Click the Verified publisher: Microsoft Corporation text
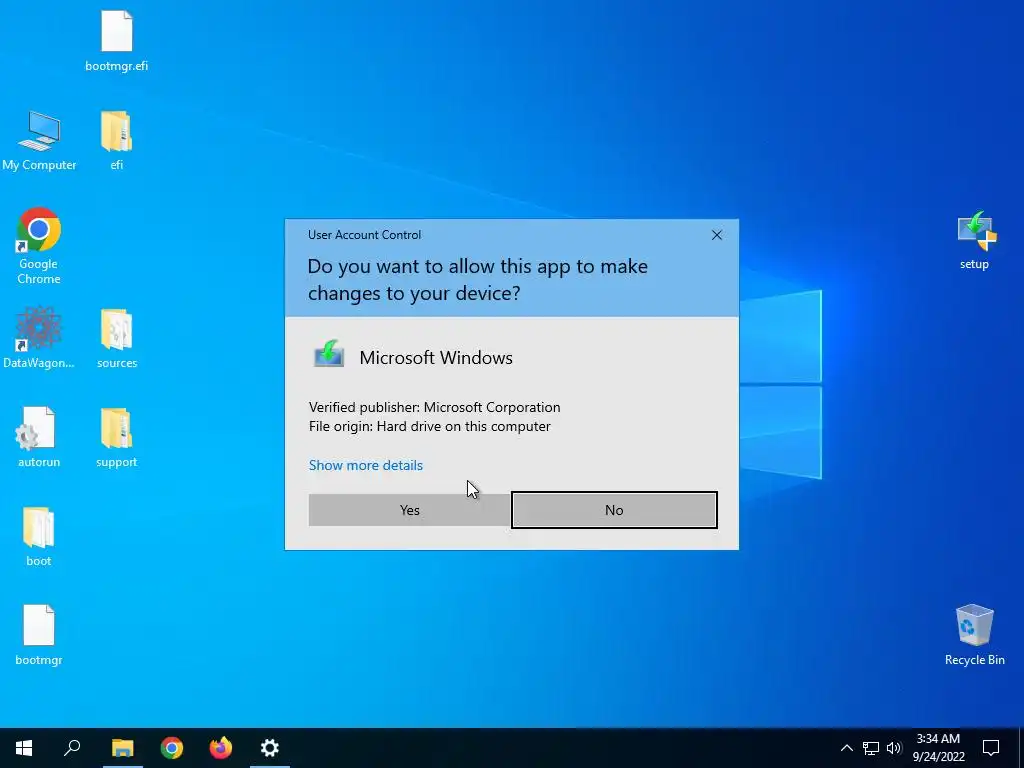 pyautogui.click(x=434, y=408)
